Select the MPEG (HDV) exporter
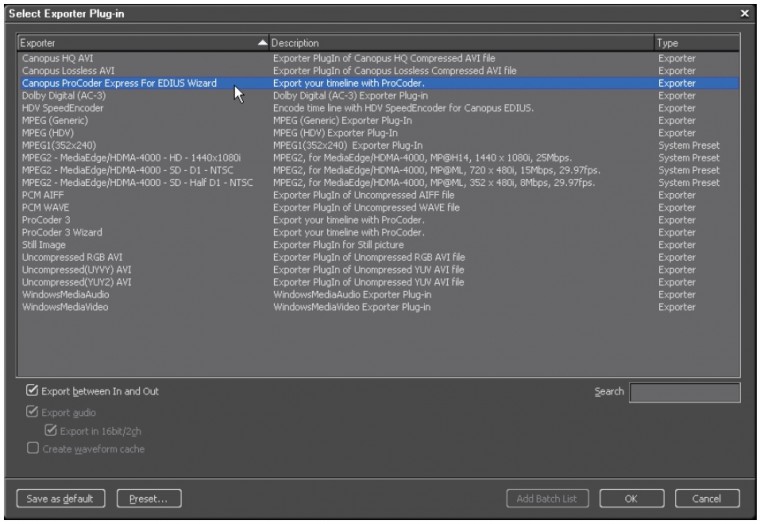The image size is (760, 524). tap(378, 133)
